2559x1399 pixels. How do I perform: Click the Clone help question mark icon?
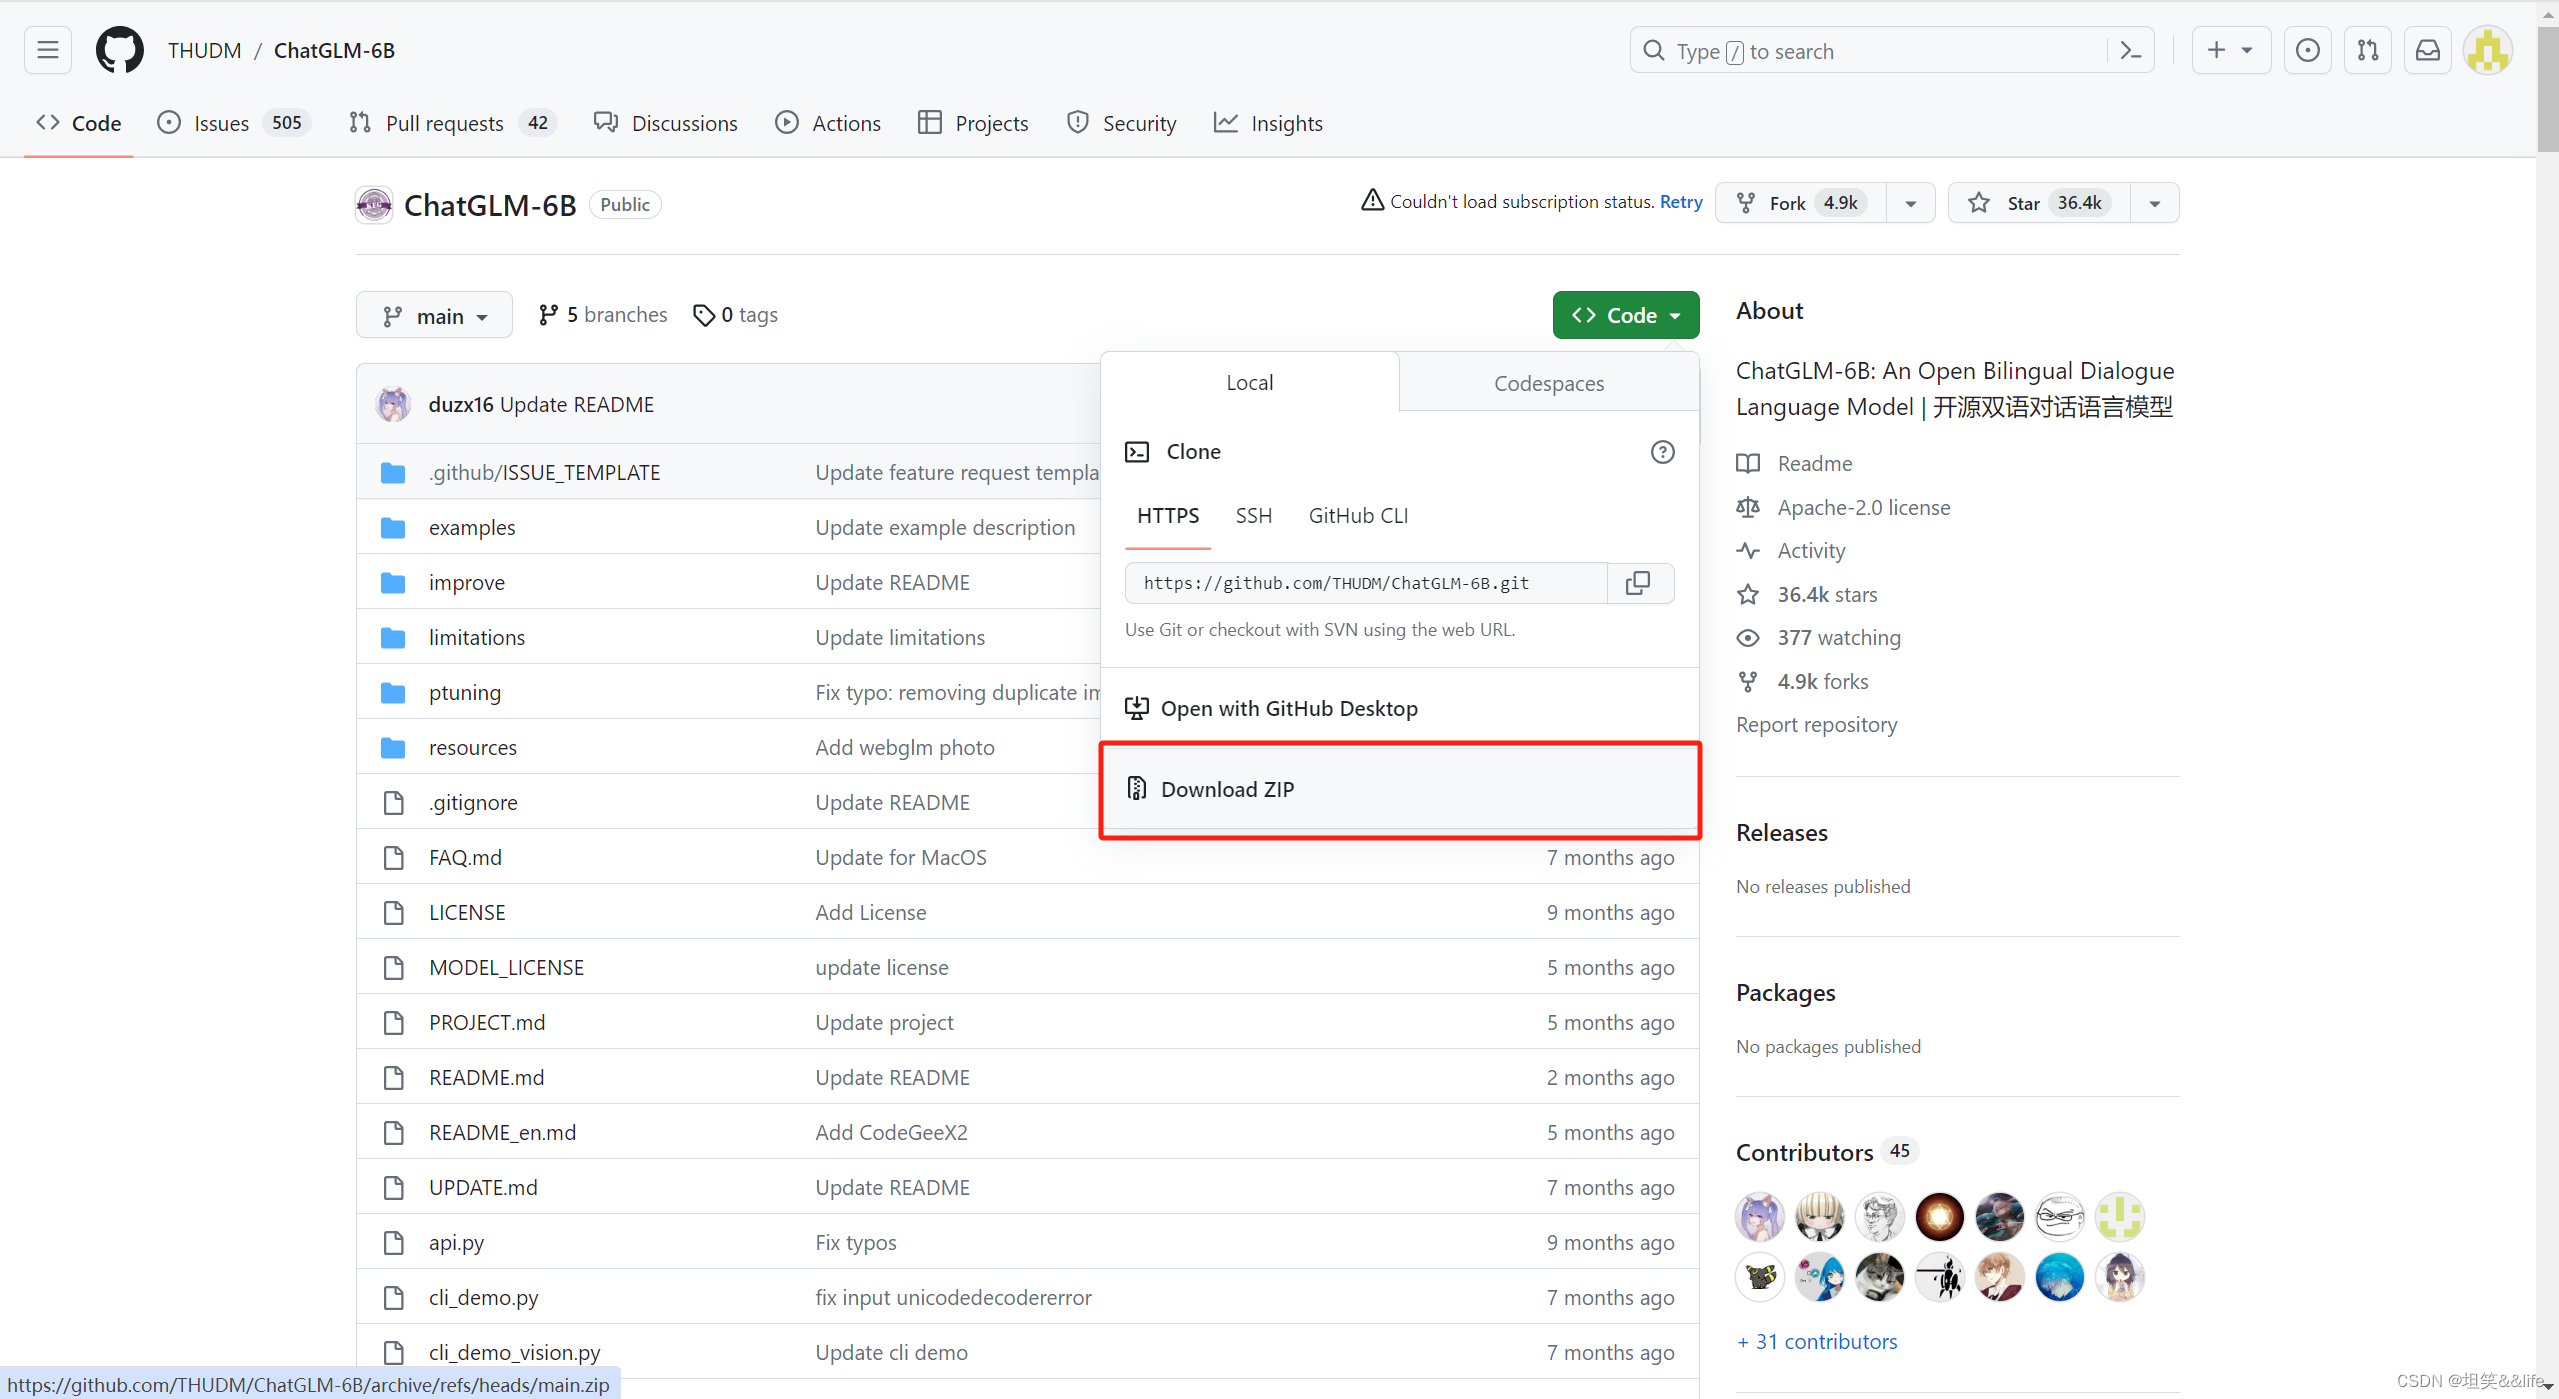pyautogui.click(x=1662, y=452)
